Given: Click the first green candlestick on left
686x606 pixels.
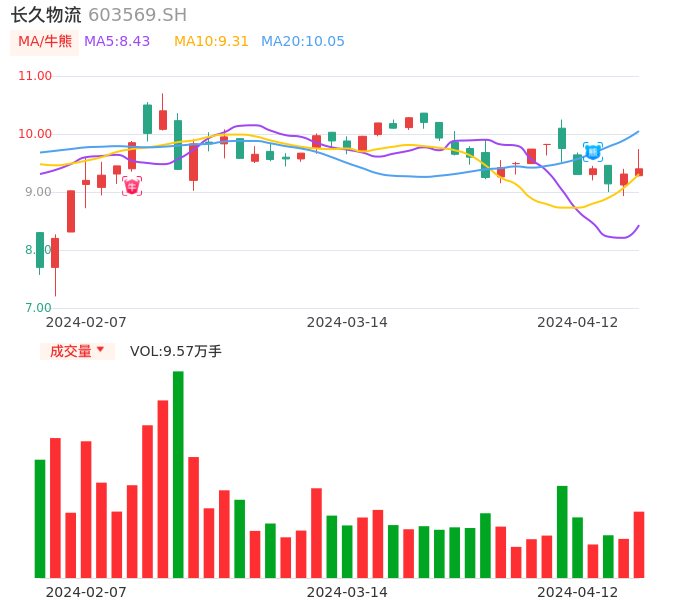Looking at the screenshot, I should pos(40,250).
